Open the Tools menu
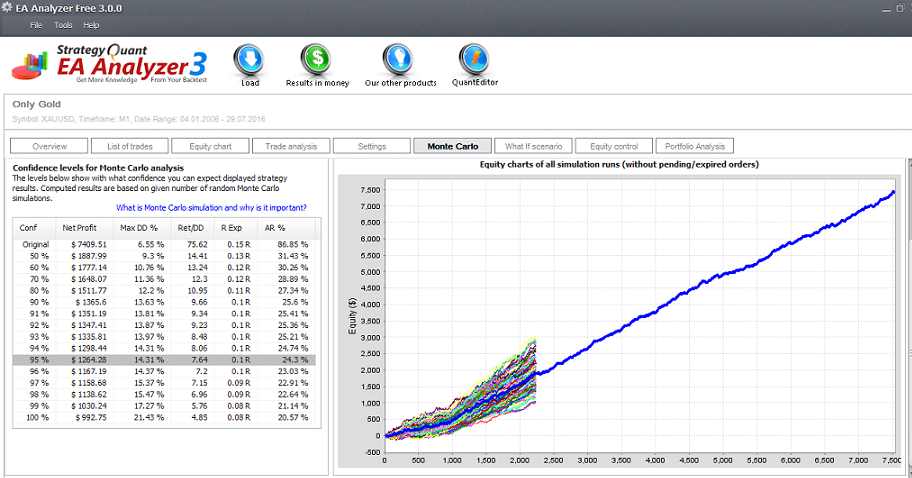912x478 pixels. point(63,24)
